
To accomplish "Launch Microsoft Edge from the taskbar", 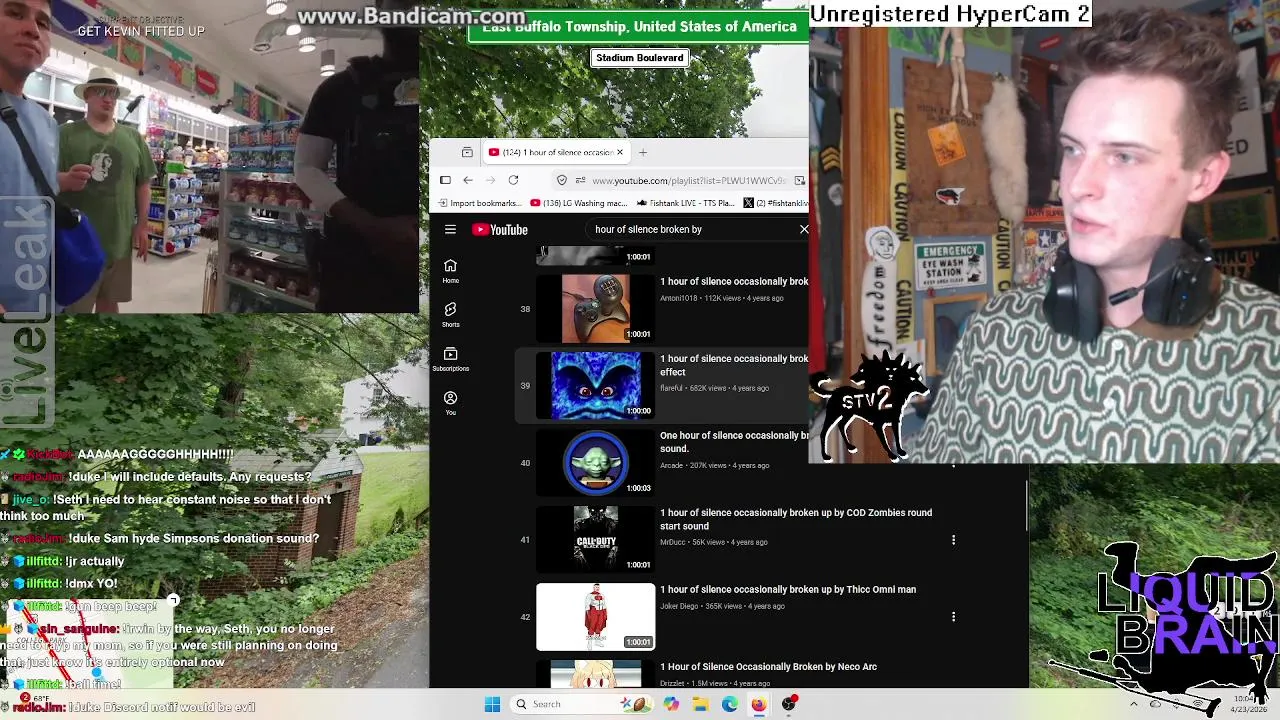I will tap(730, 704).
